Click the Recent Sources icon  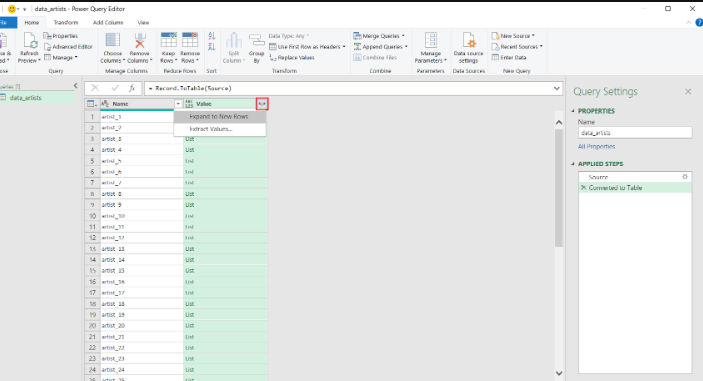495,47
